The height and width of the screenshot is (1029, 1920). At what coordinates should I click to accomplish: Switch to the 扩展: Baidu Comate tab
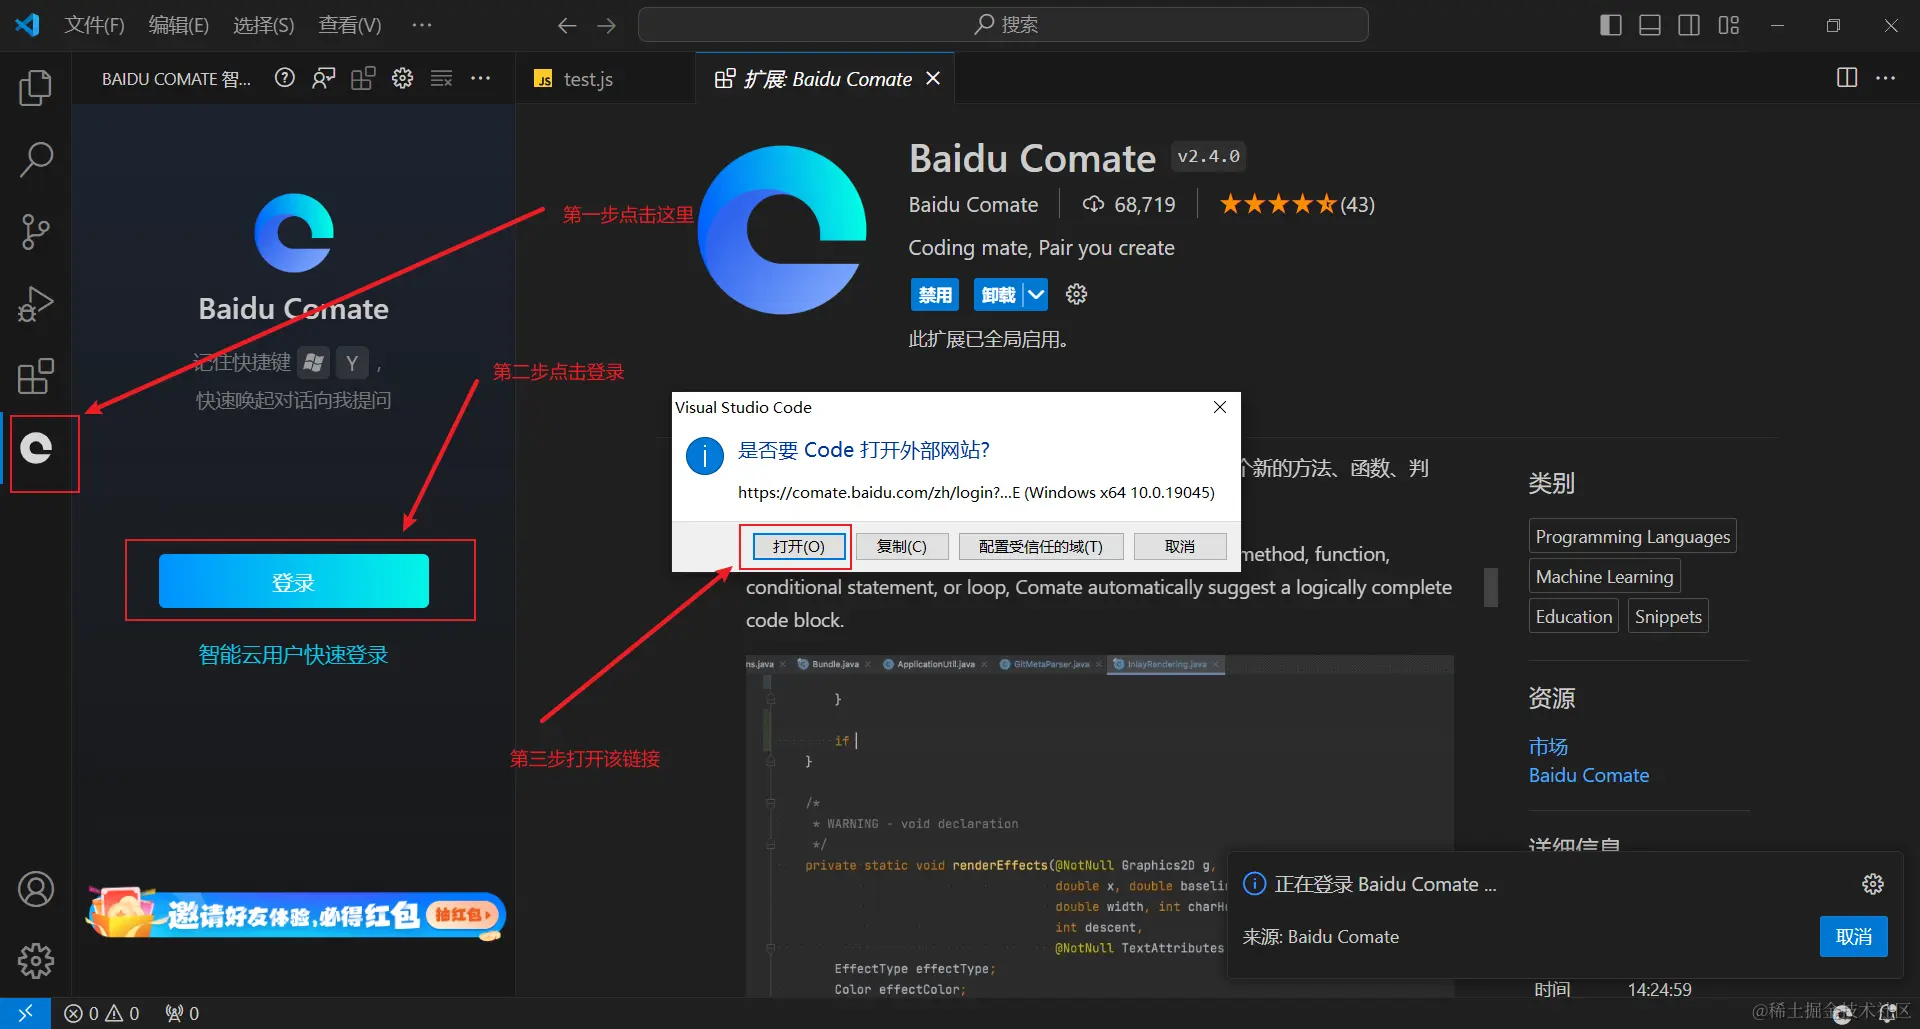[827, 79]
